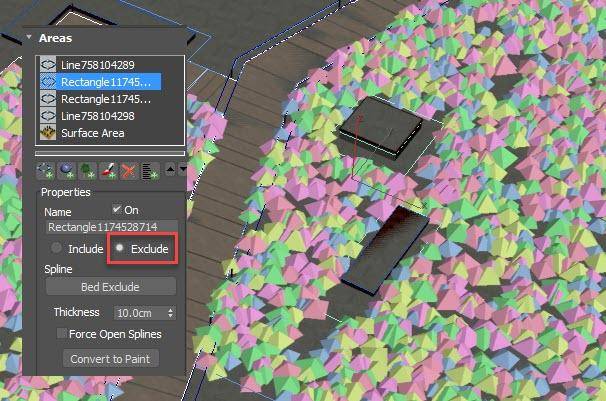Move selected area up in list
The width and height of the screenshot is (606, 401).
coord(170,170)
